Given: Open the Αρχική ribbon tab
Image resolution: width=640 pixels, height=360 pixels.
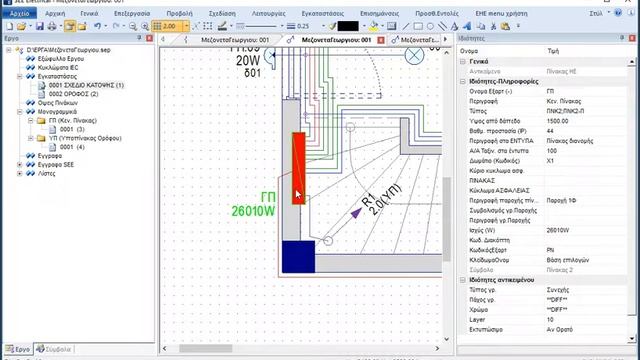Looking at the screenshot, I should [x=55, y=13].
